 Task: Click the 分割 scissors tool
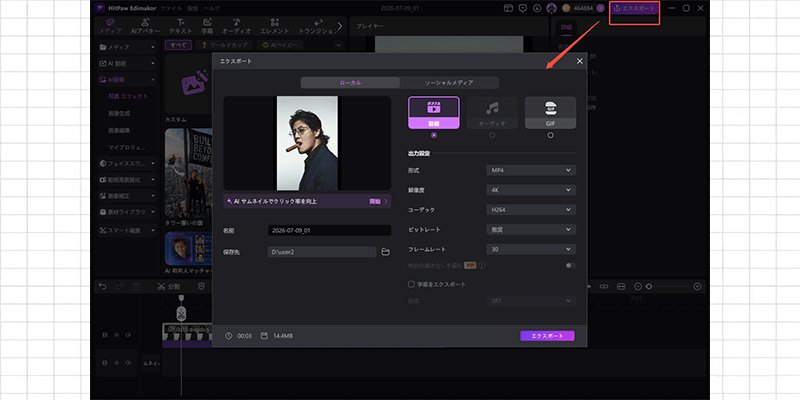click(168, 287)
